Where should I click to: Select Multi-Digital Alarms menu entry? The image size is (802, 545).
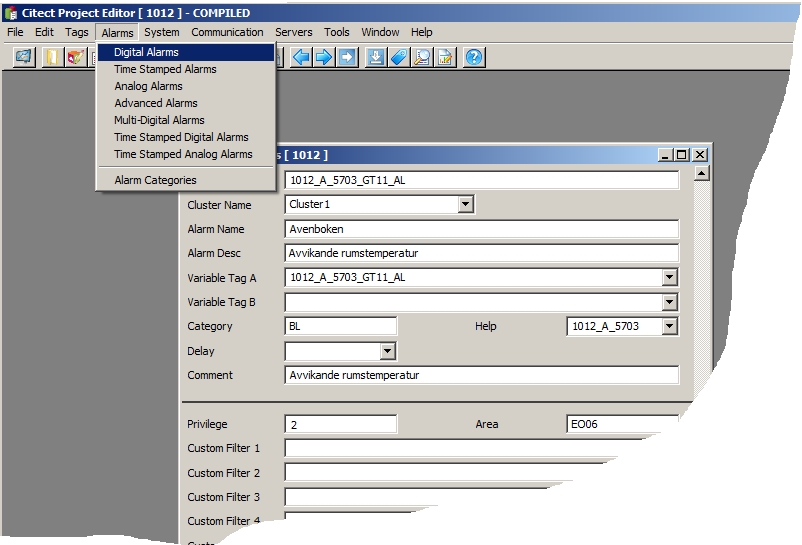[186, 120]
